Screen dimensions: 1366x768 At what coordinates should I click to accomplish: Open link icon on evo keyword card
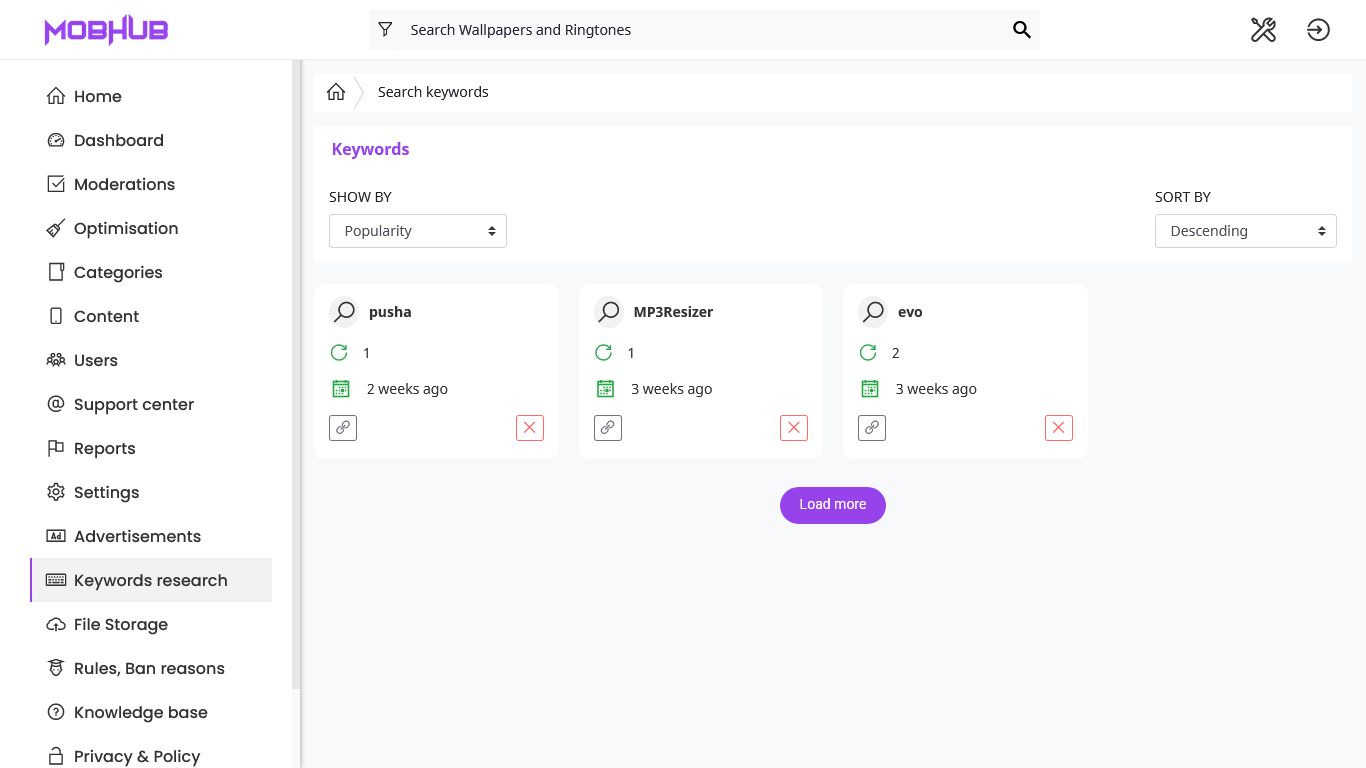(872, 428)
